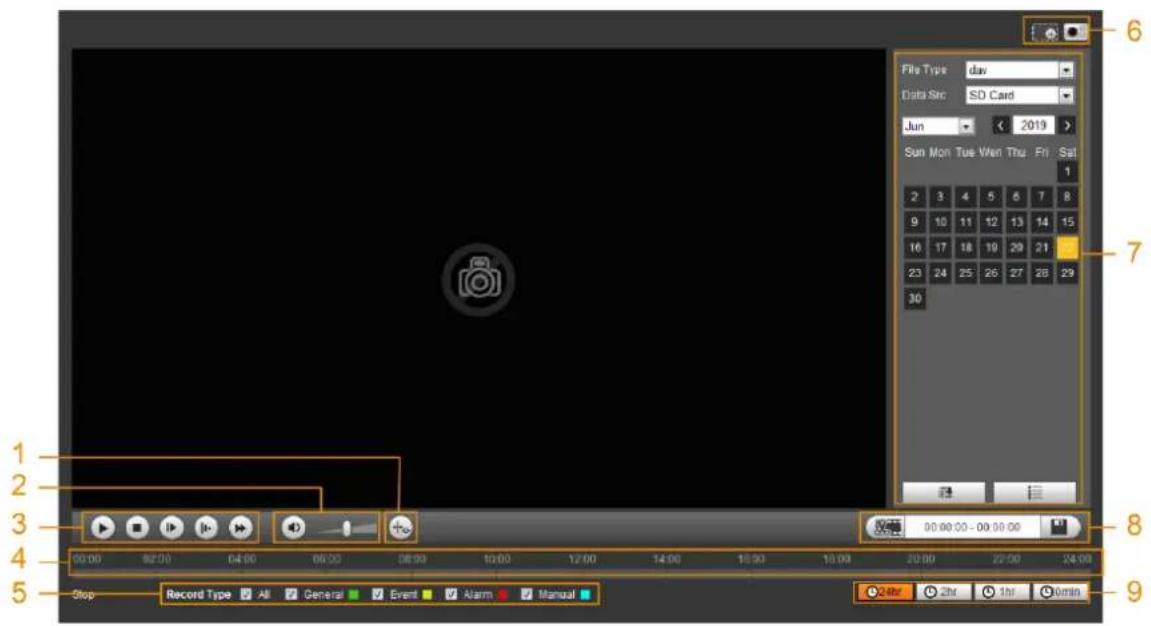Click the red Alarm color swatch
Viewport: 1151px width, 626px height.
pos(503,594)
